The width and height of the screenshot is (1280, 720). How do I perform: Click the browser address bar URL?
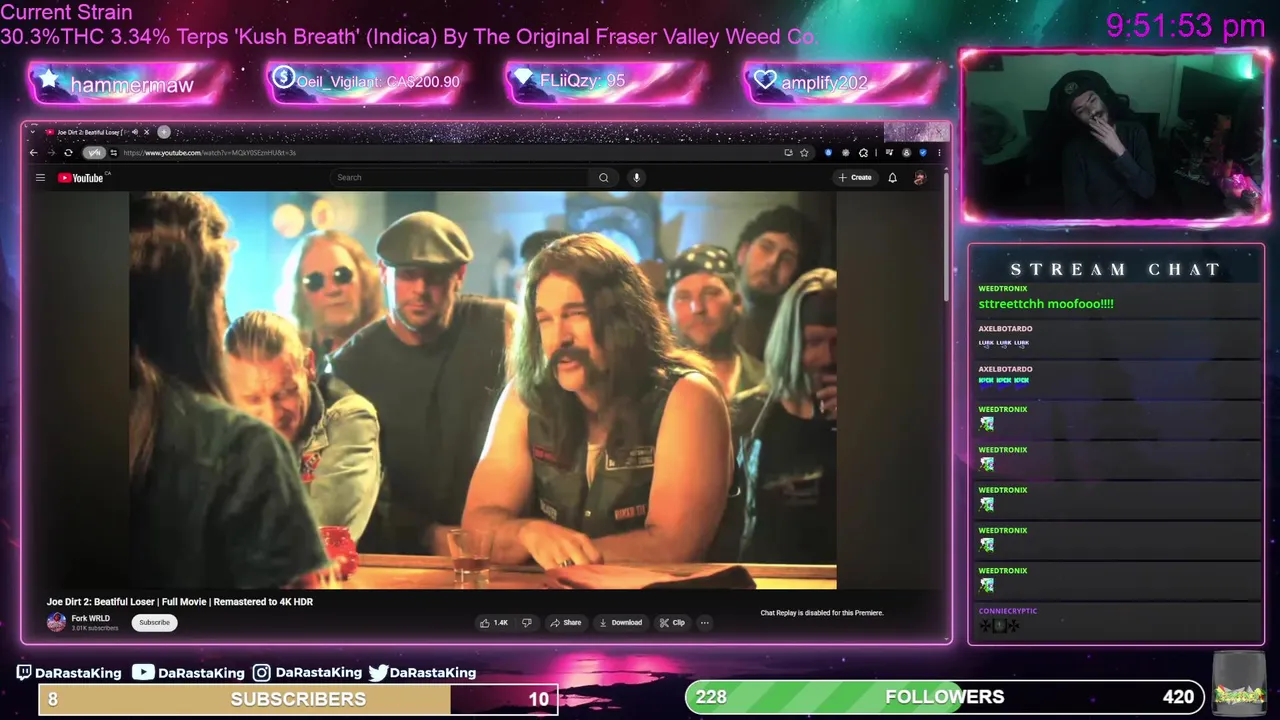pos(210,153)
